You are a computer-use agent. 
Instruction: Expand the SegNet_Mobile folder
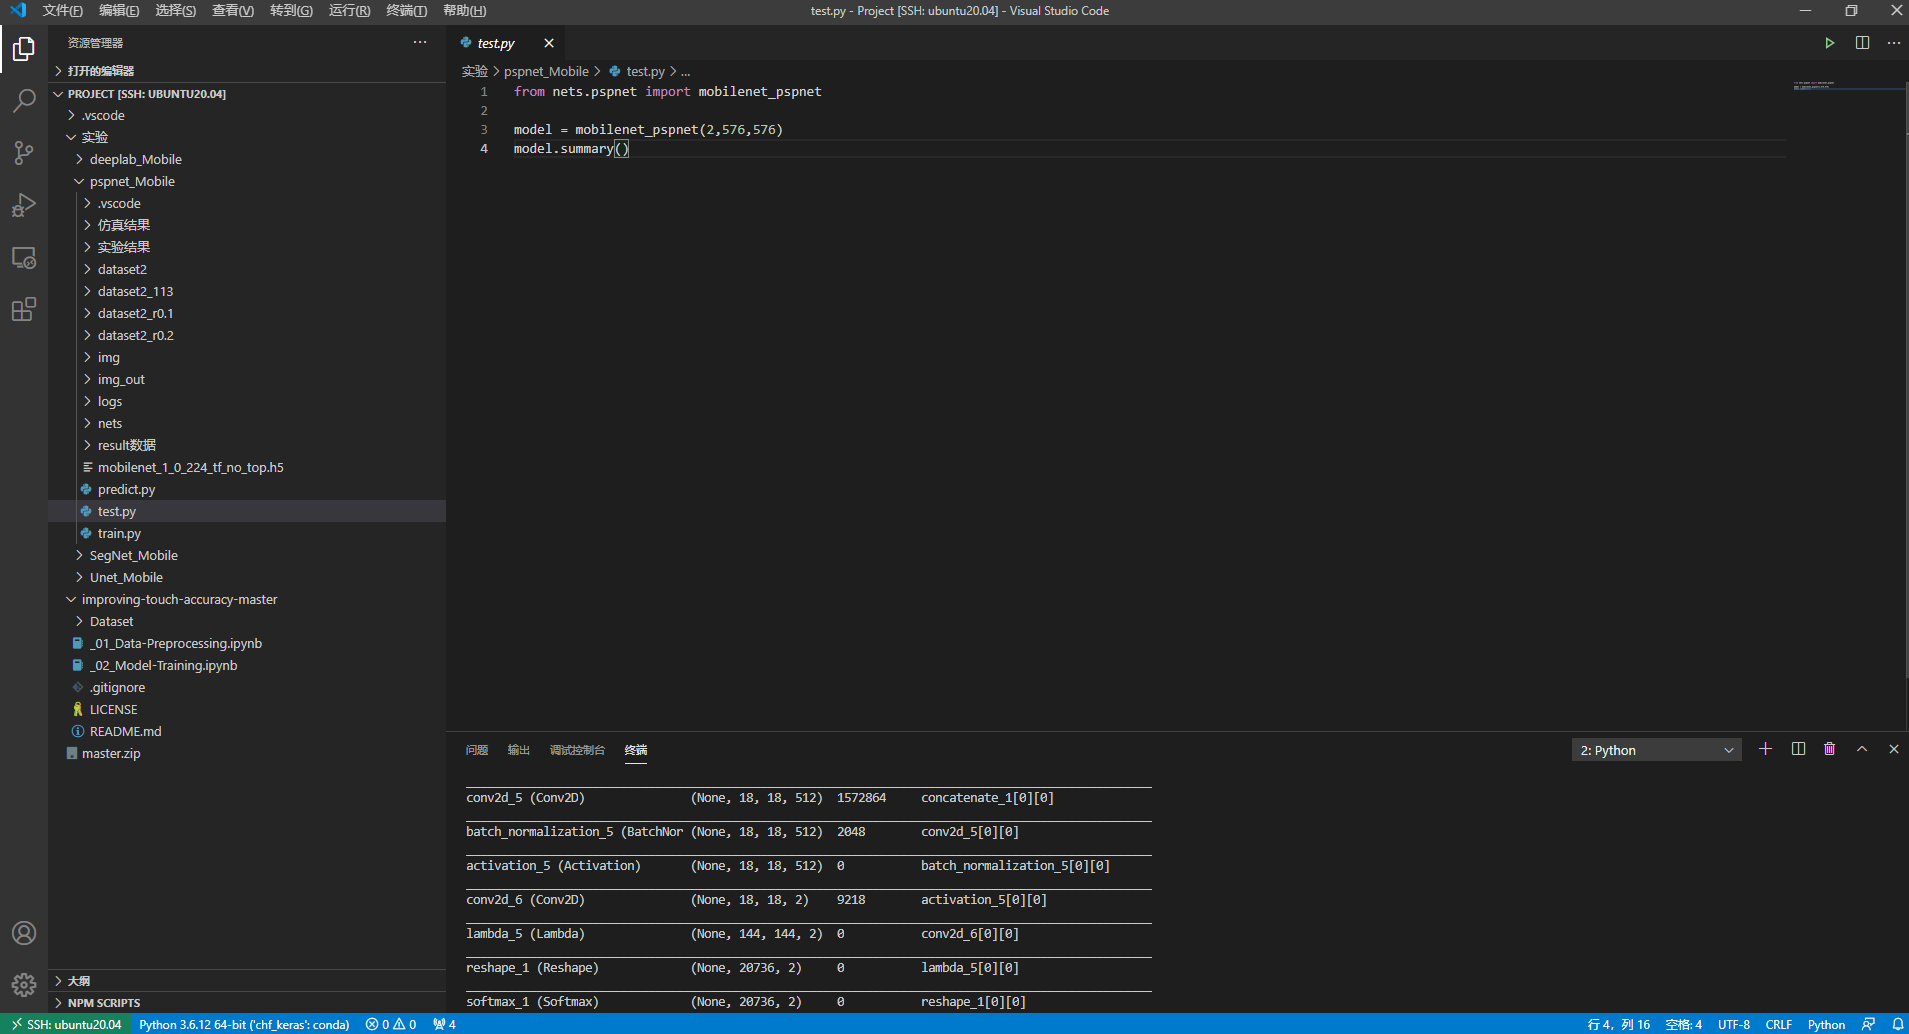[x=80, y=555]
